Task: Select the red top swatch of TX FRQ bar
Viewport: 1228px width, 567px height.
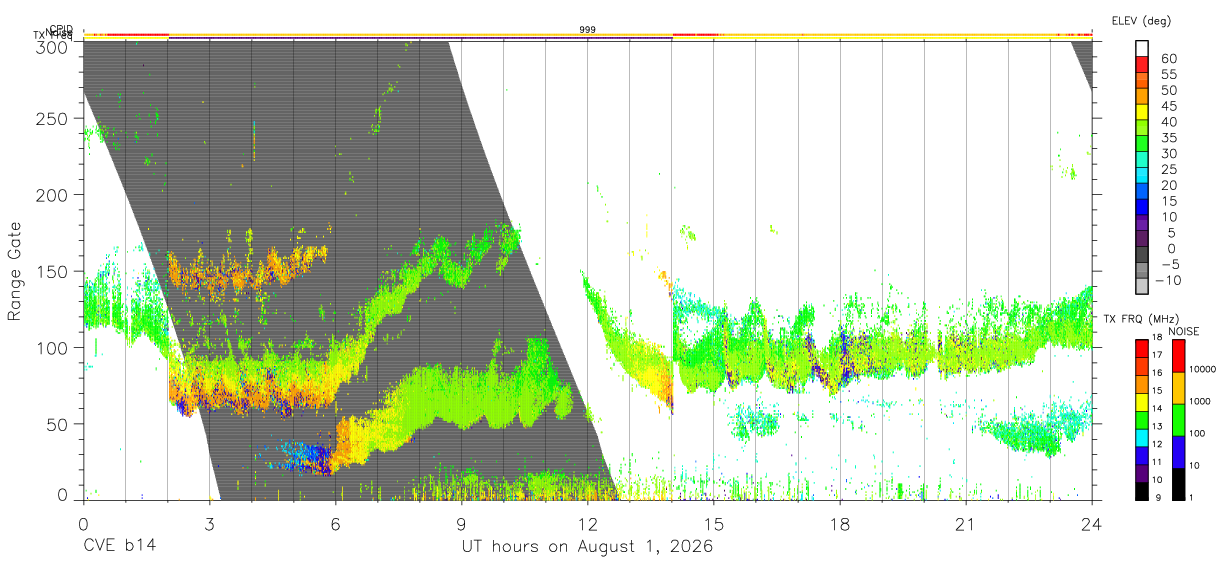Action: pos(1143,348)
